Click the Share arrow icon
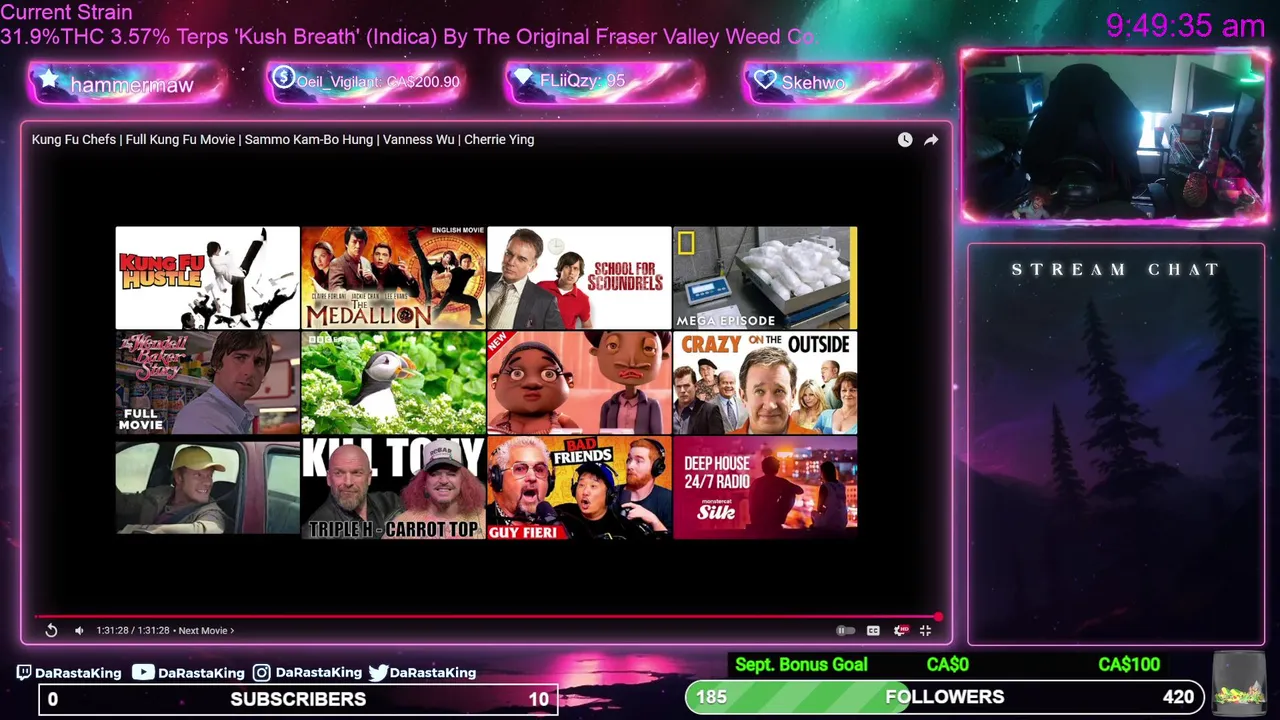Screen dimensions: 1280x720 (x=931, y=140)
